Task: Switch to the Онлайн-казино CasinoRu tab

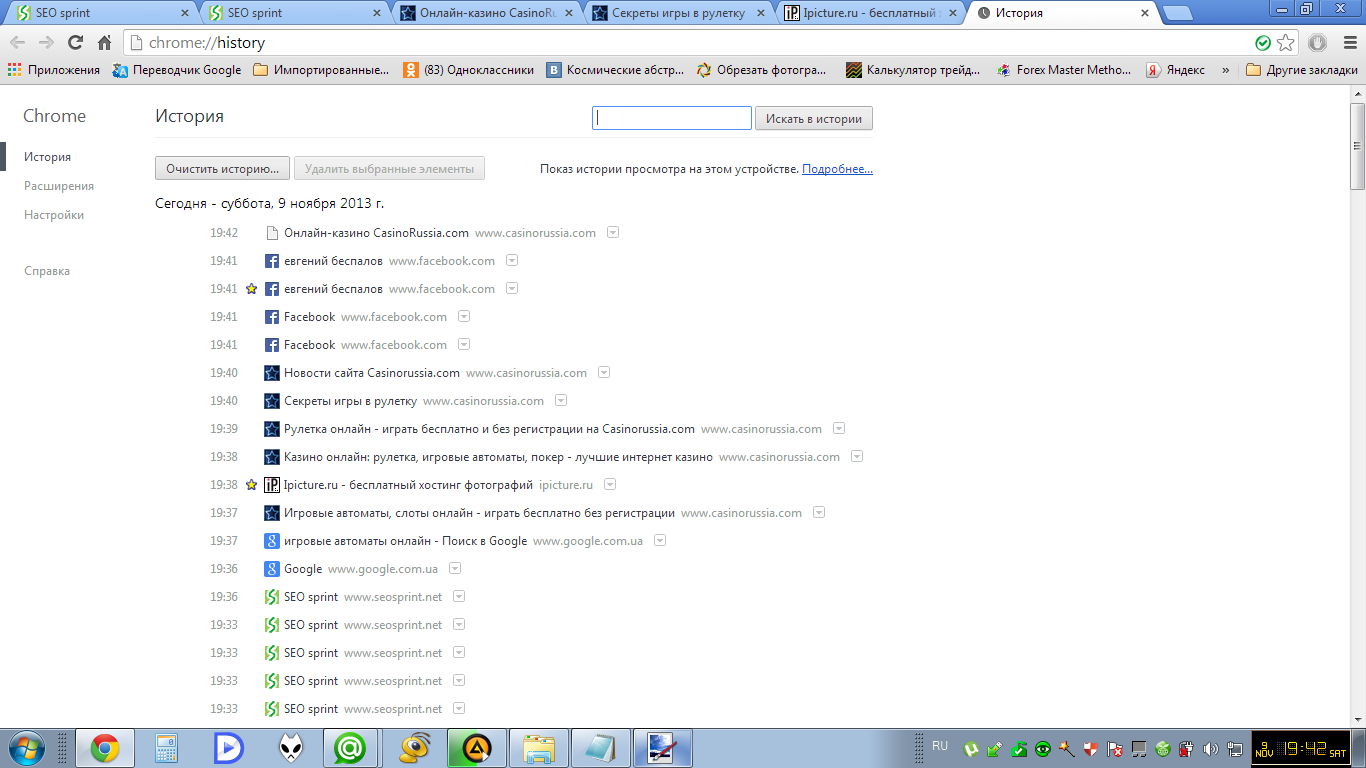Action: [487, 13]
